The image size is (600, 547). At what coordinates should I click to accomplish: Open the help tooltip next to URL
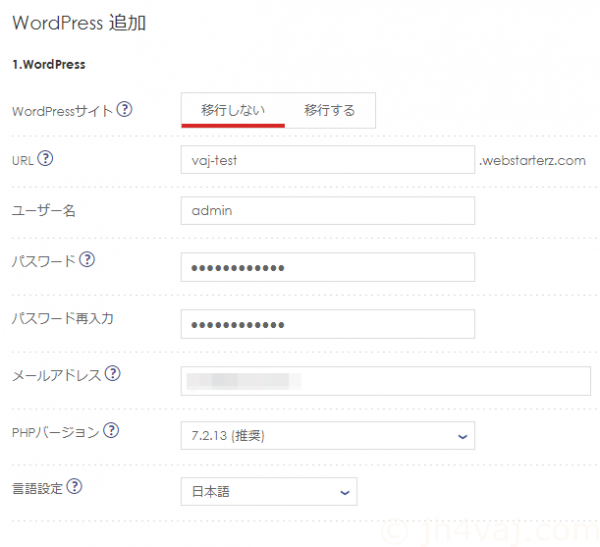(x=45, y=159)
